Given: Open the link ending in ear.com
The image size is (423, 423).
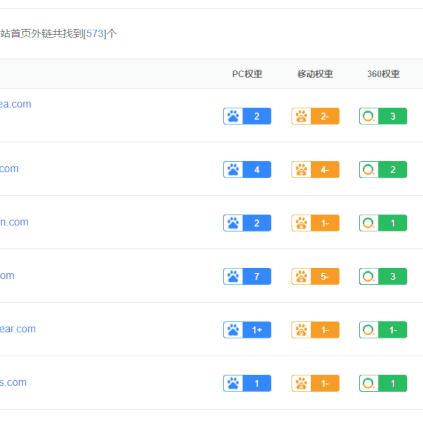Looking at the screenshot, I should (18, 329).
